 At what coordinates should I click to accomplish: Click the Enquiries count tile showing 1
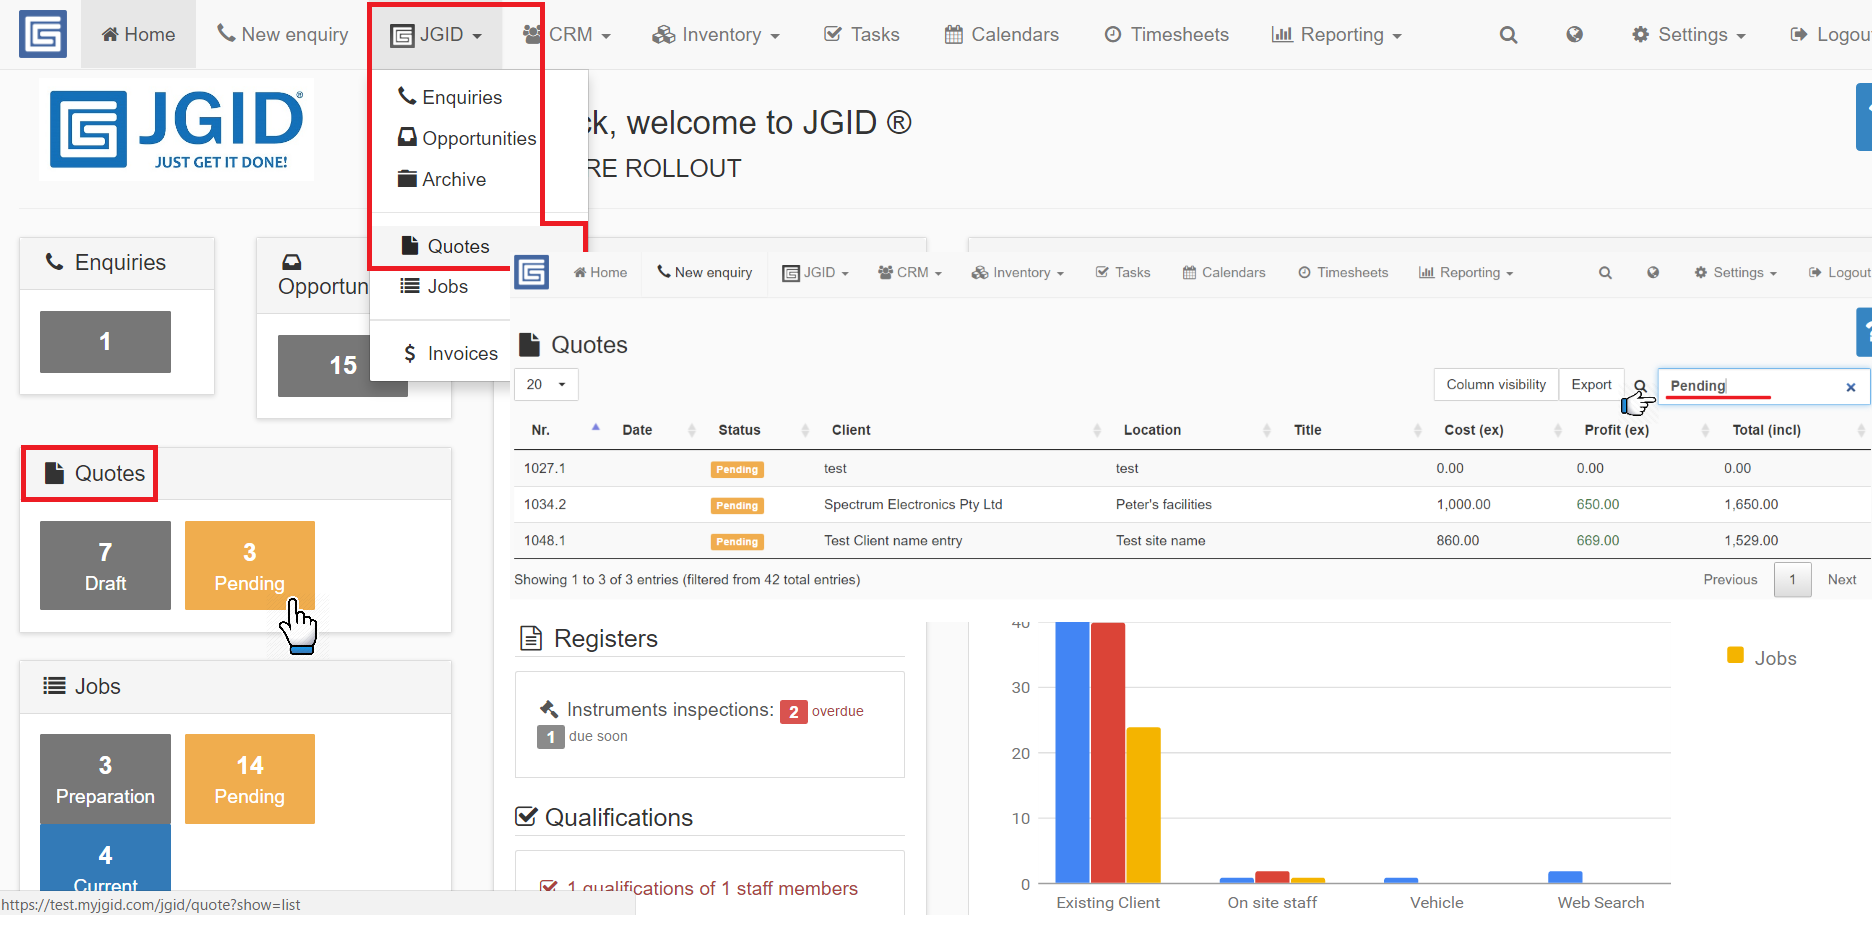click(105, 342)
